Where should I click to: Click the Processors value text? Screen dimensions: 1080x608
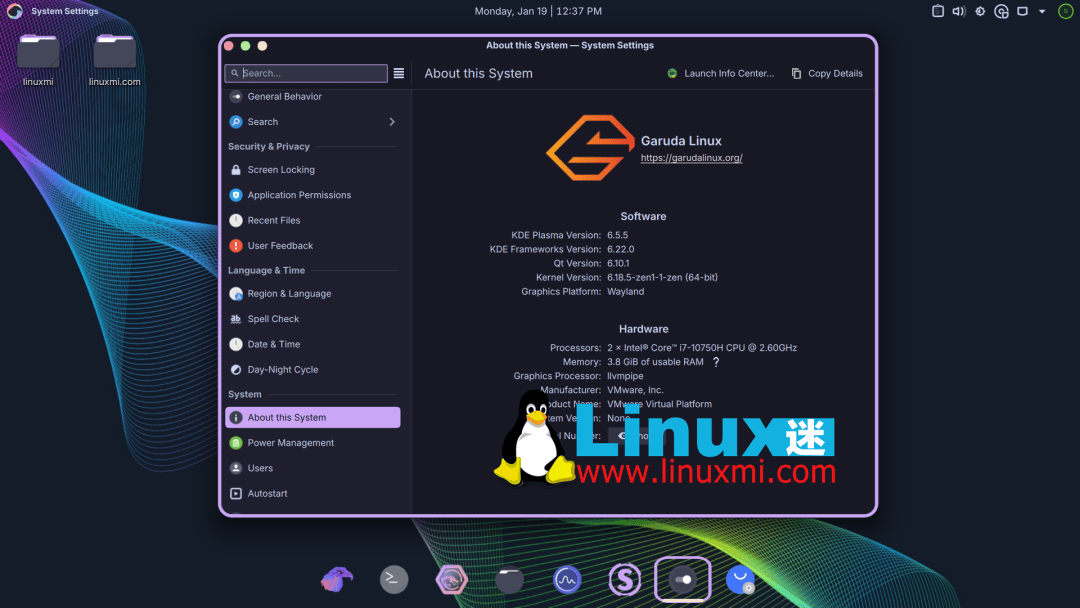tap(702, 348)
